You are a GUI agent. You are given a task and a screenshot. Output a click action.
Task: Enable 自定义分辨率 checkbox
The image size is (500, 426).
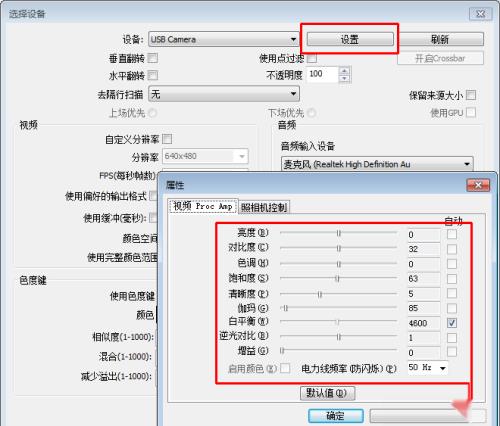(167, 139)
